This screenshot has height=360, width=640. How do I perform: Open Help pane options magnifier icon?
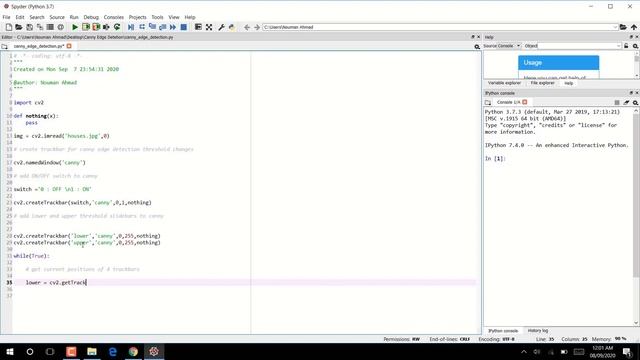(x=636, y=46)
